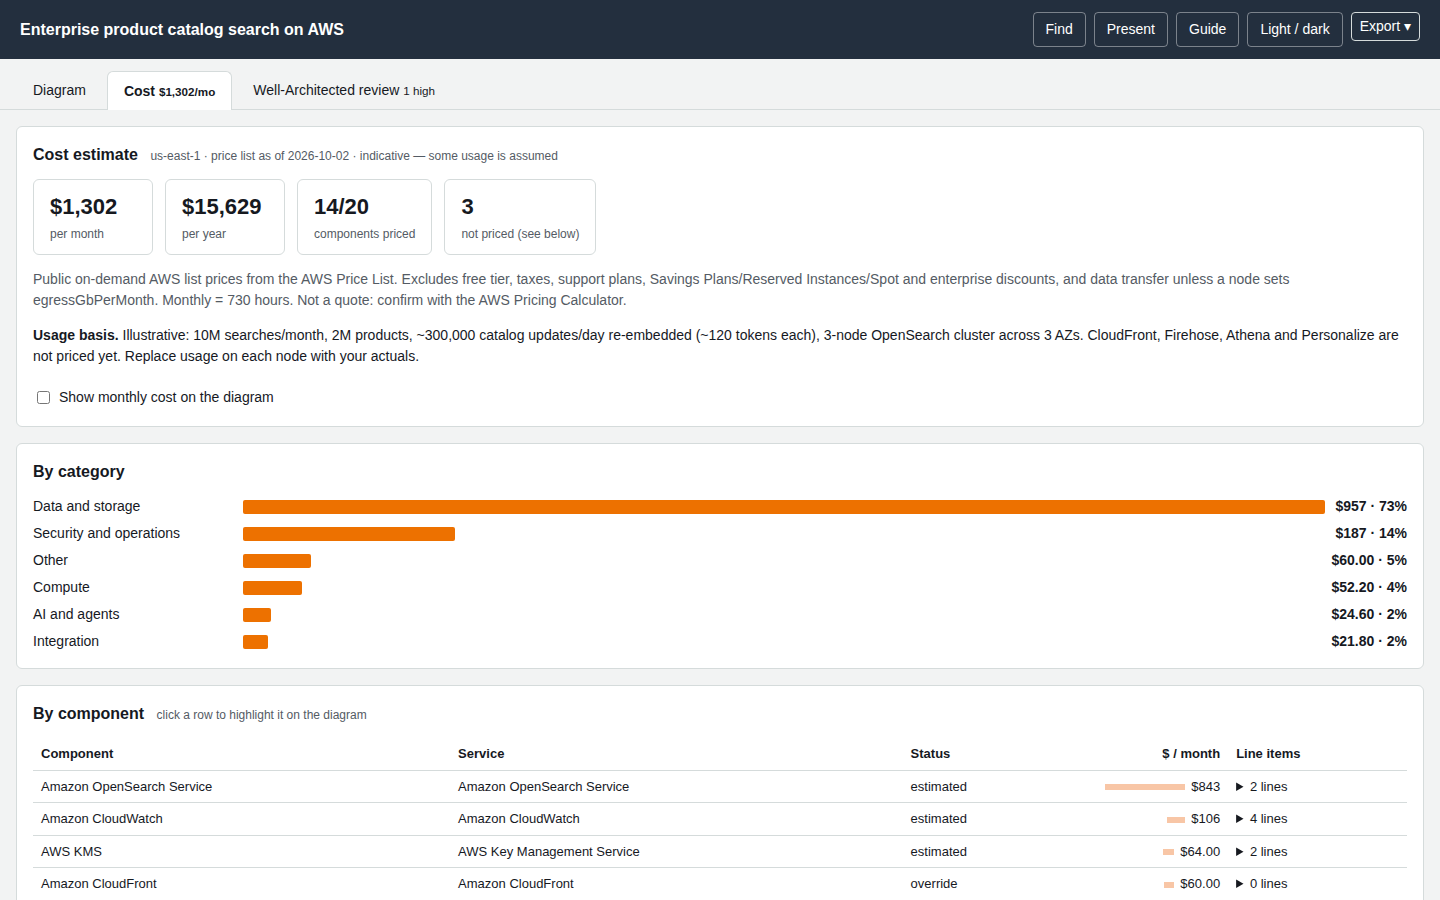Click the $1,302 per month card
Image resolution: width=1440 pixels, height=900 pixels.
tap(93, 217)
